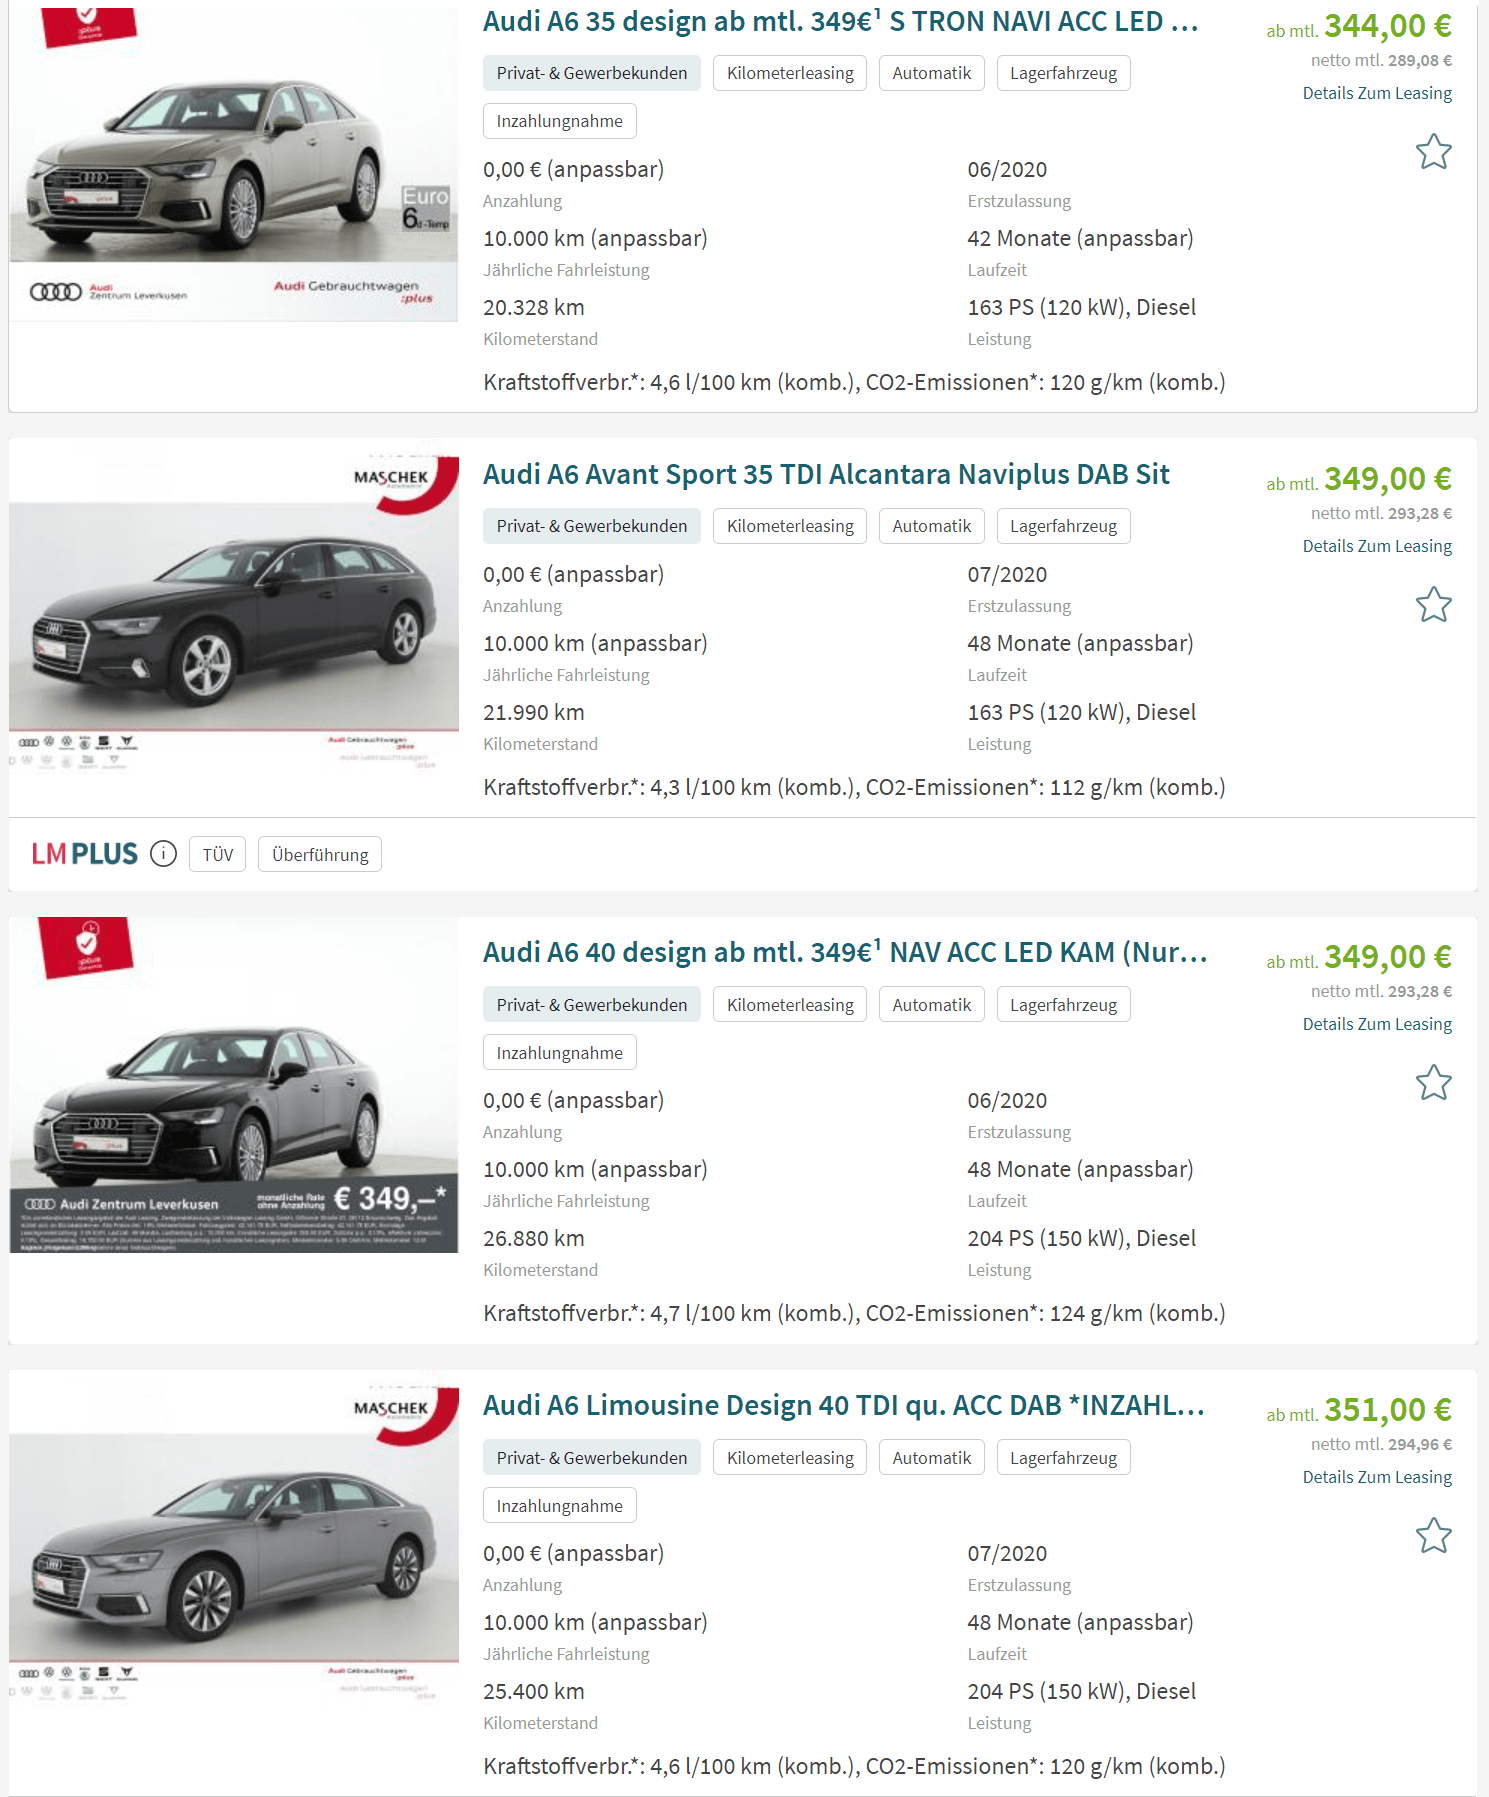Favorite the Audi A6 40 design star
Screen dimensions: 1489x1797
click(x=1433, y=1083)
